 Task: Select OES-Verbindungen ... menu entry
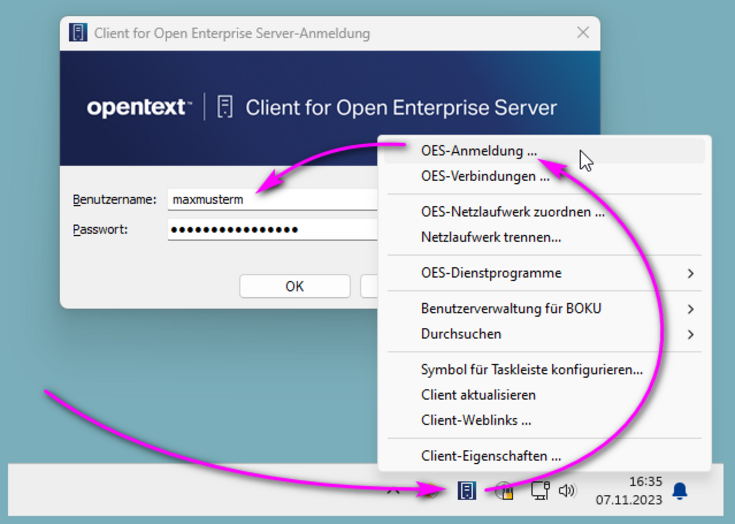click(544, 176)
